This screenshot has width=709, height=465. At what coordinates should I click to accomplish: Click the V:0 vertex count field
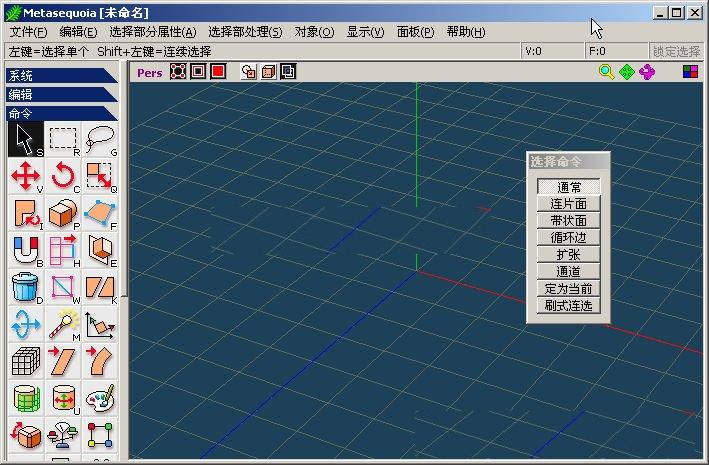pos(552,52)
